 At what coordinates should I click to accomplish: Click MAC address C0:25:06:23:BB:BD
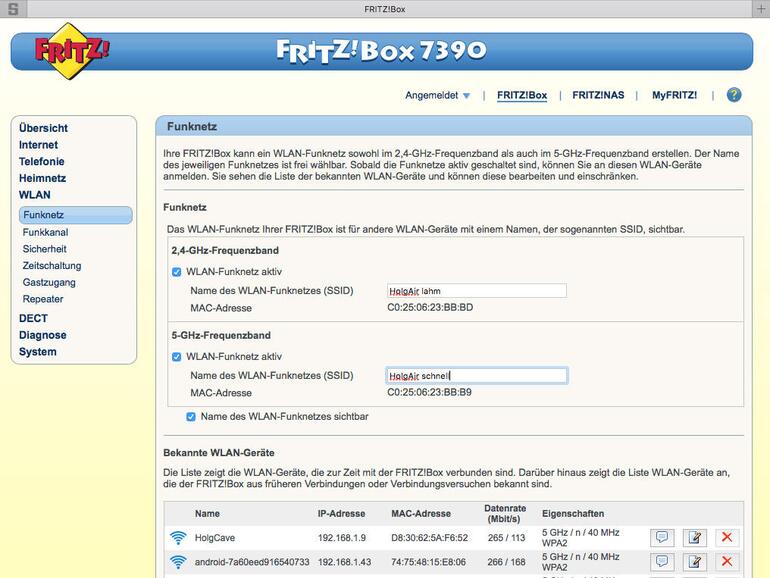click(x=430, y=307)
